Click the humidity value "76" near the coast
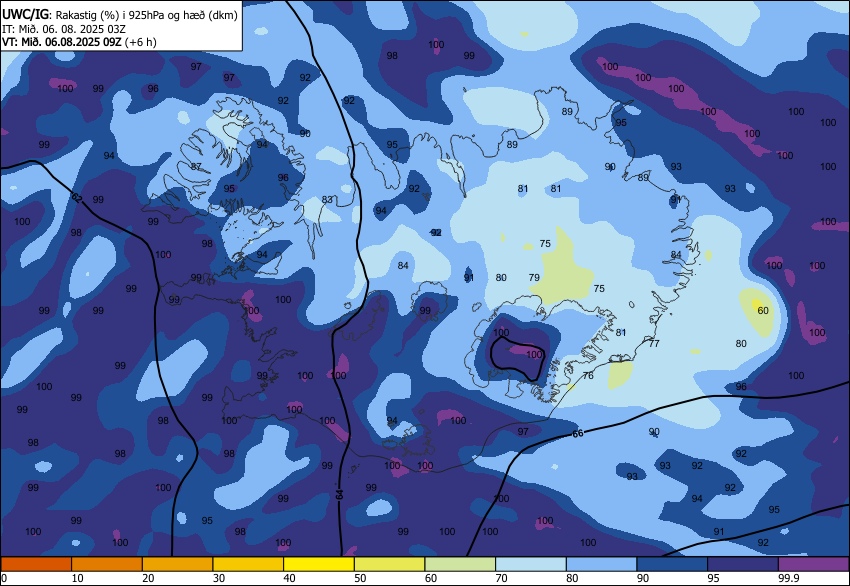Viewport: 850px width, 586px height. coord(588,375)
